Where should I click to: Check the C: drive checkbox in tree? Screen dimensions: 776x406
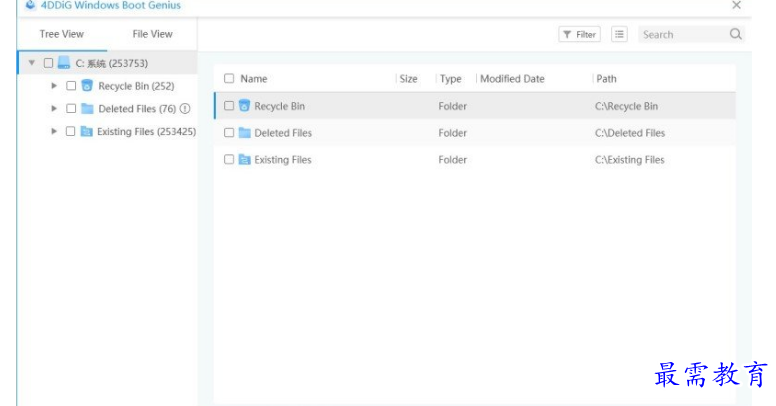[48, 63]
